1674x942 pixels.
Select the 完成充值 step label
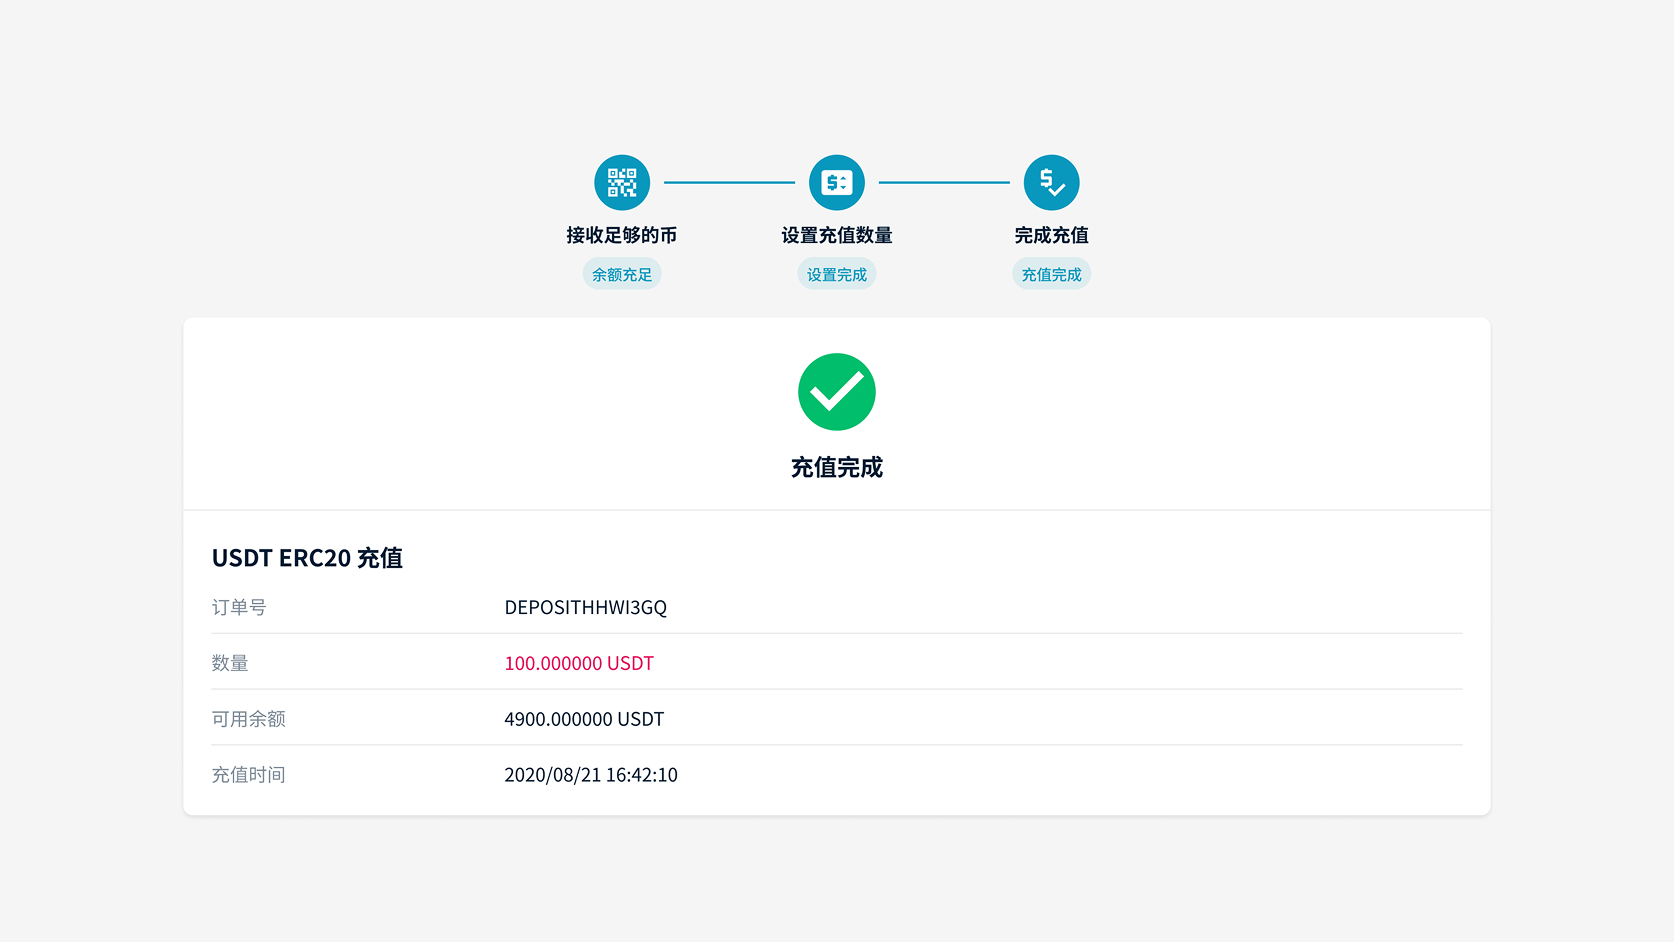pyautogui.click(x=1052, y=235)
